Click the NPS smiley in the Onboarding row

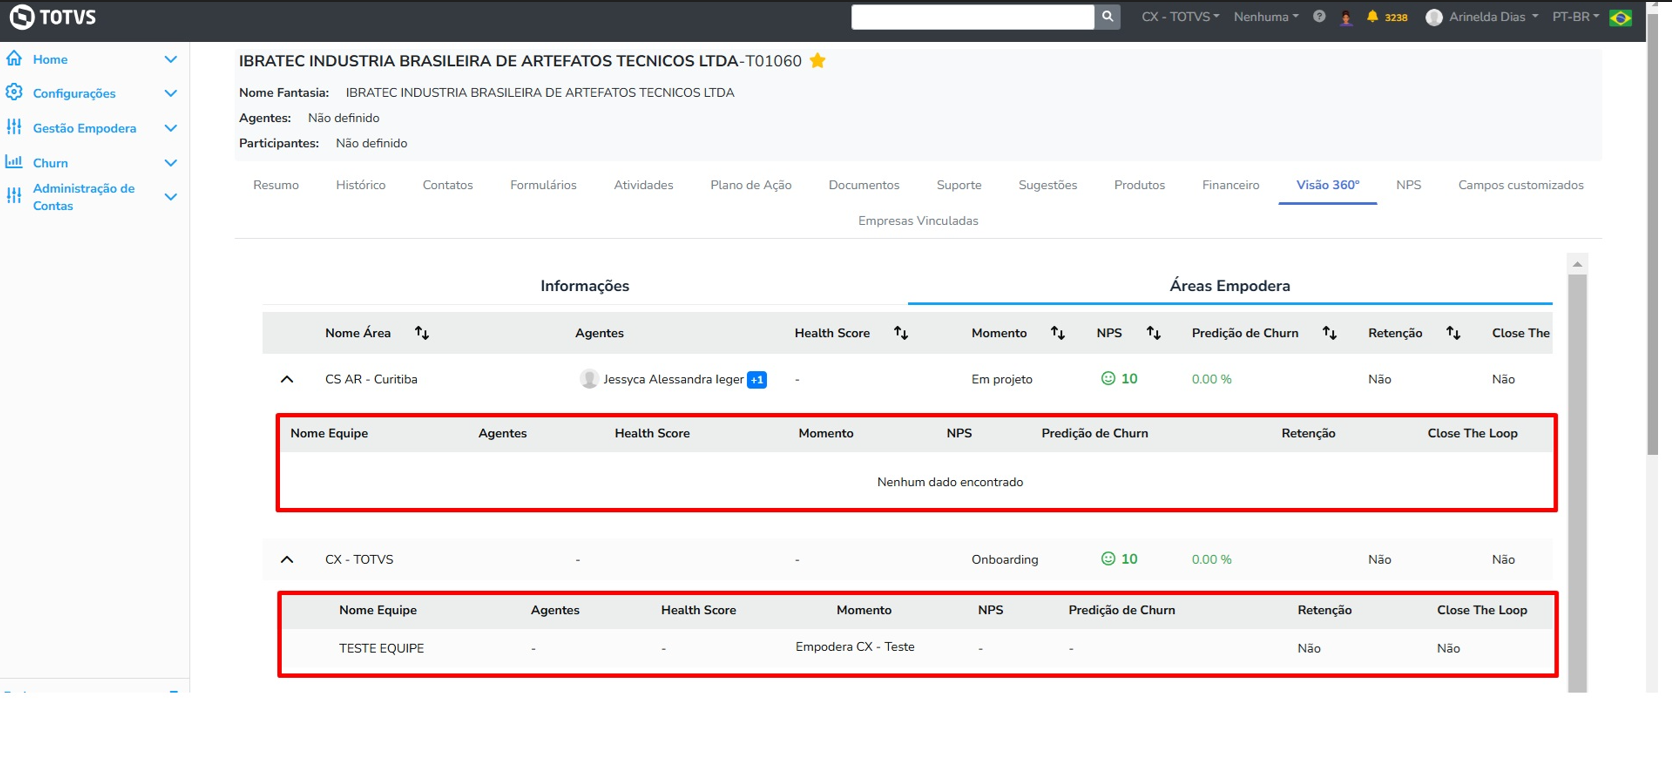1108,559
